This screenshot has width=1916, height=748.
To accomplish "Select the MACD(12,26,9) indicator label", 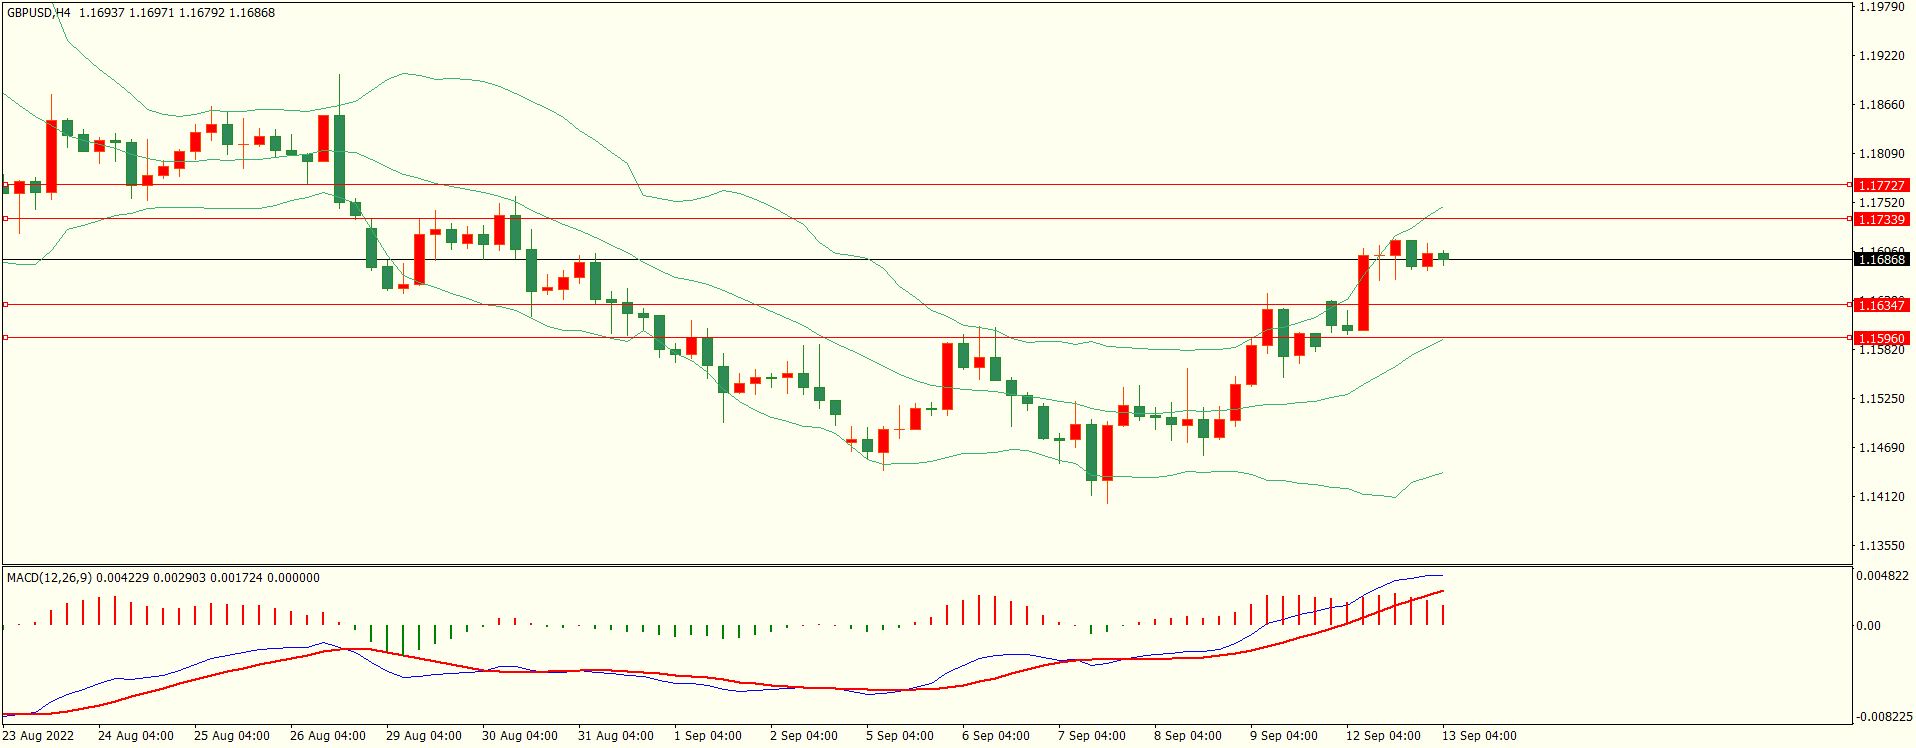I will 49,578.
